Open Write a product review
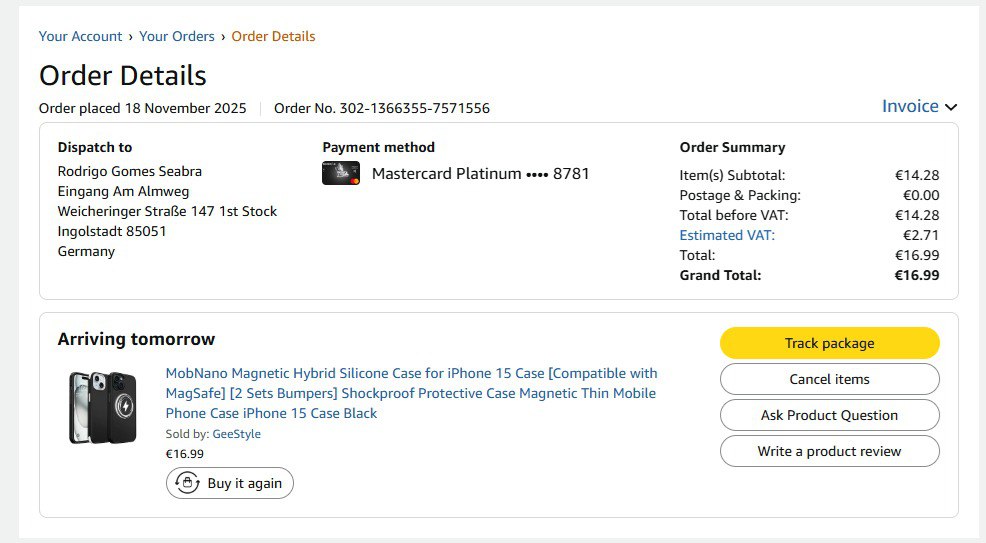 point(829,451)
